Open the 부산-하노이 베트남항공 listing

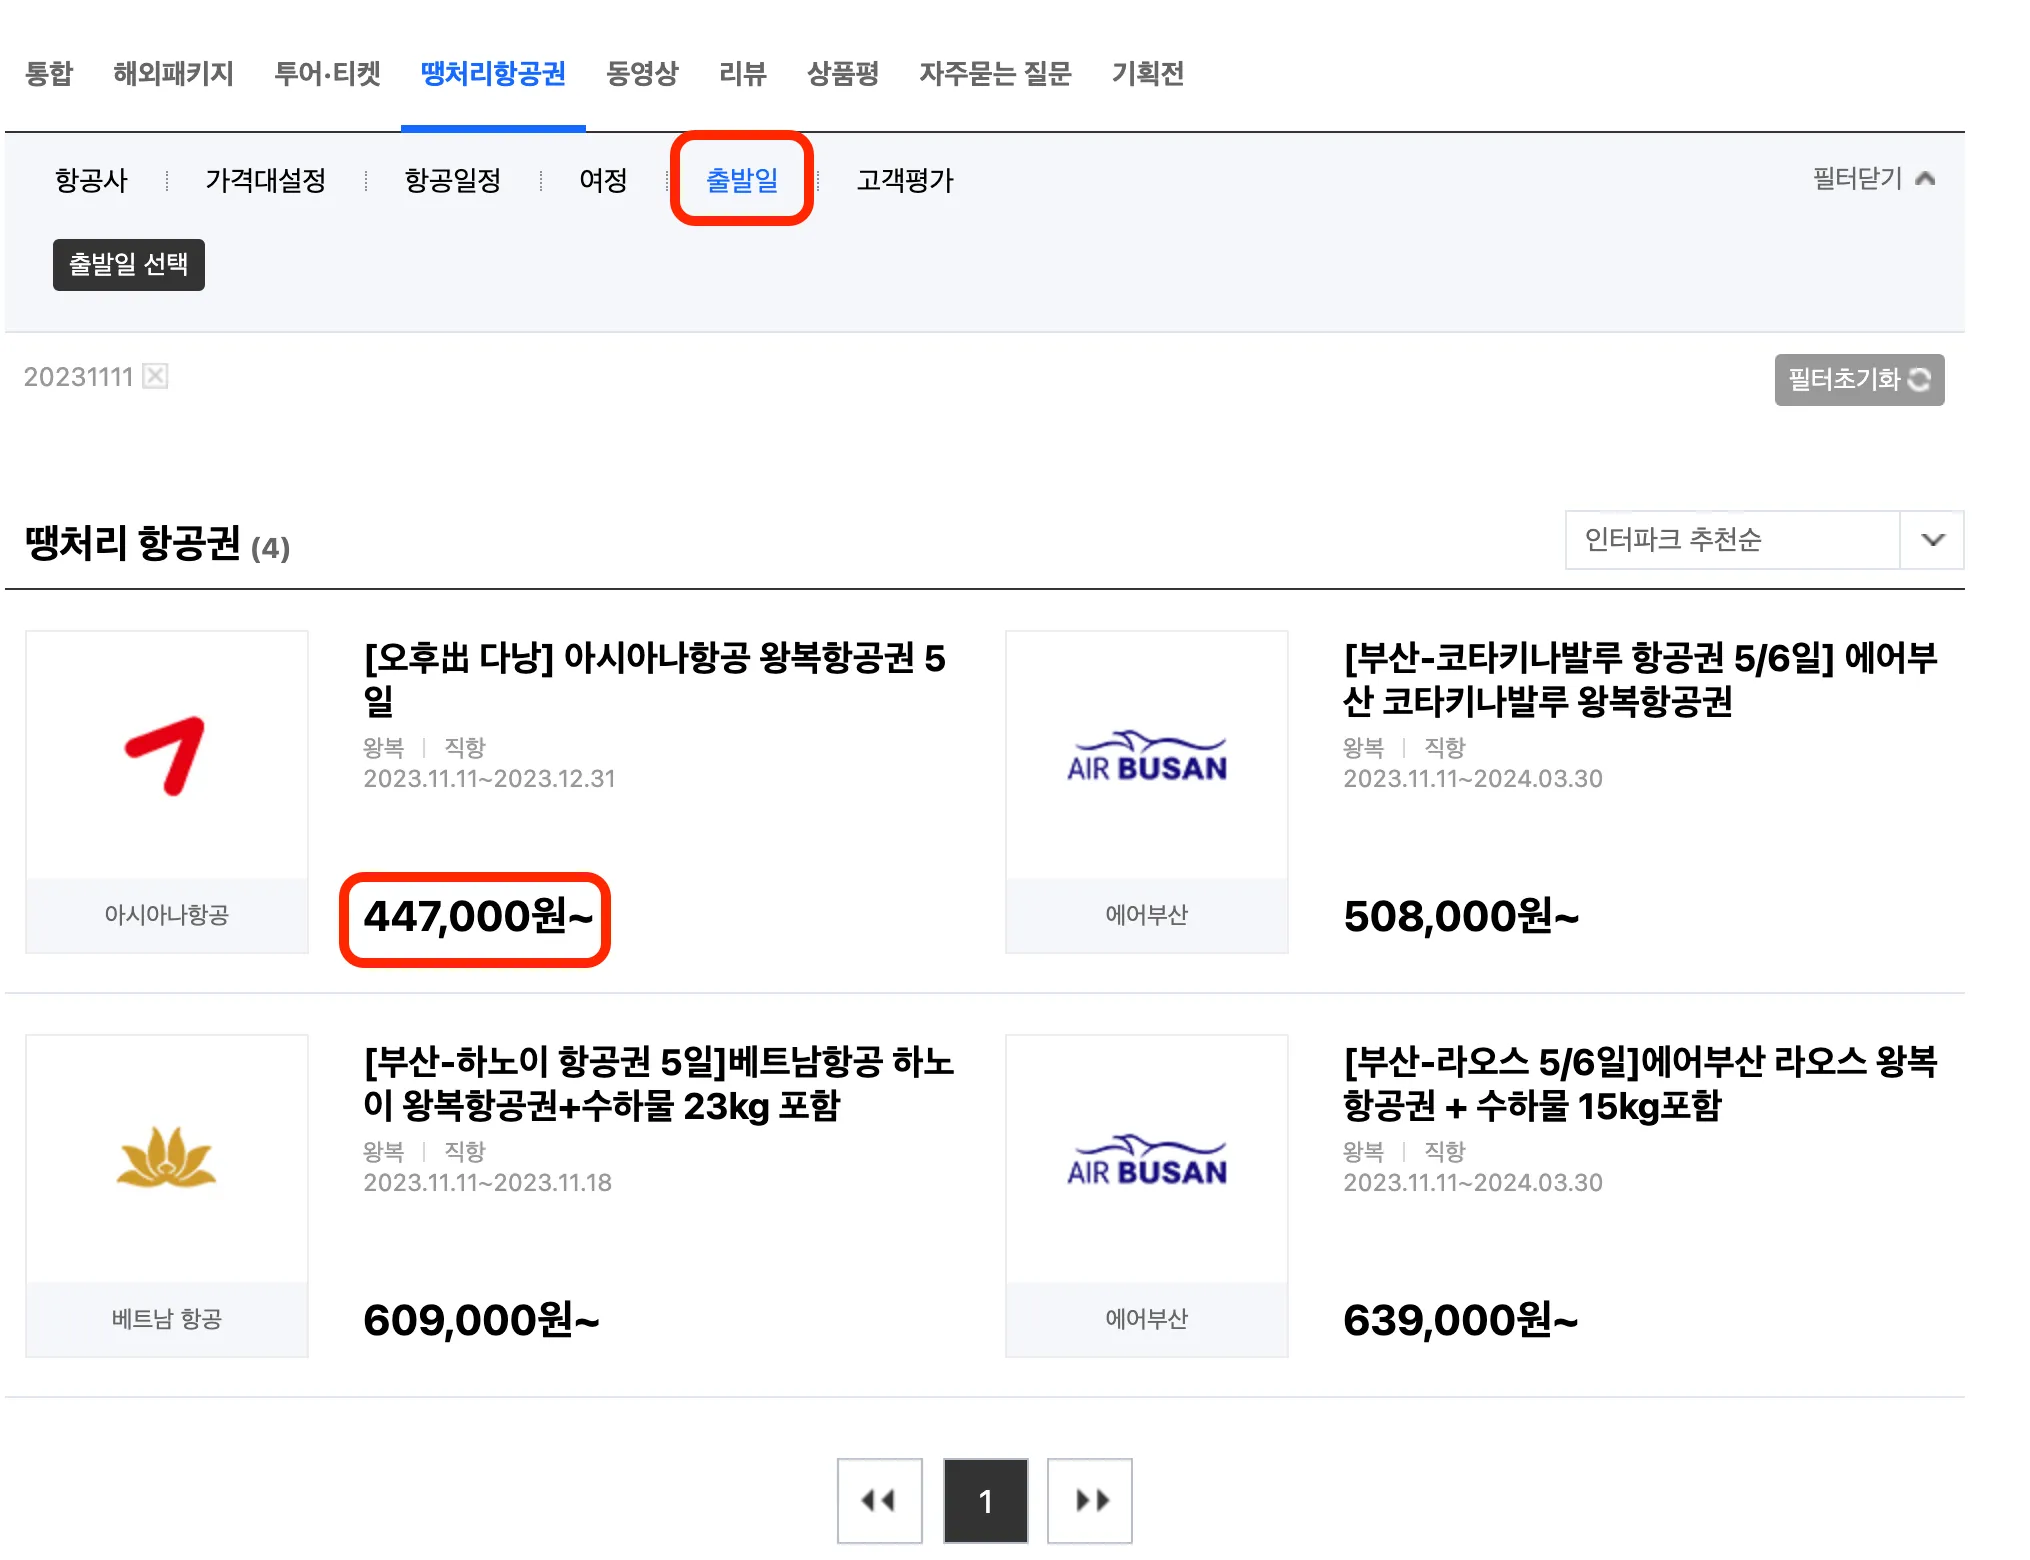(x=659, y=1083)
